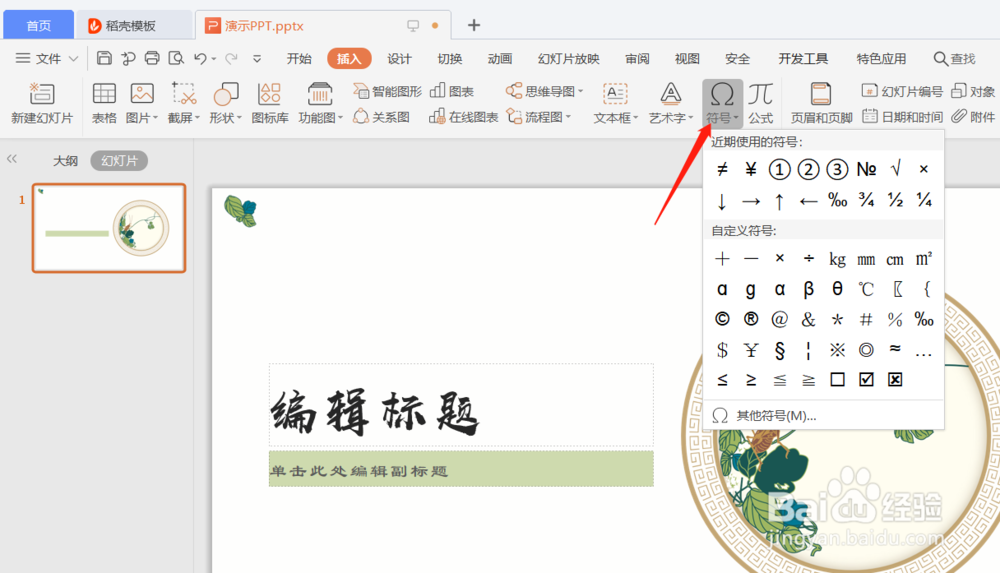Click the print preview icon
The width and height of the screenshot is (1000, 573).
(175, 58)
